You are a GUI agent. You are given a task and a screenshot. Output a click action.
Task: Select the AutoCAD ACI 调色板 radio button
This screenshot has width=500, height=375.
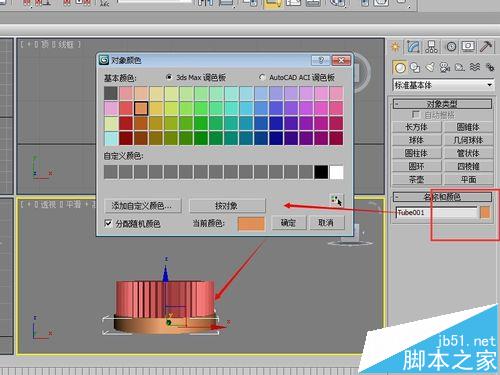tap(262, 77)
